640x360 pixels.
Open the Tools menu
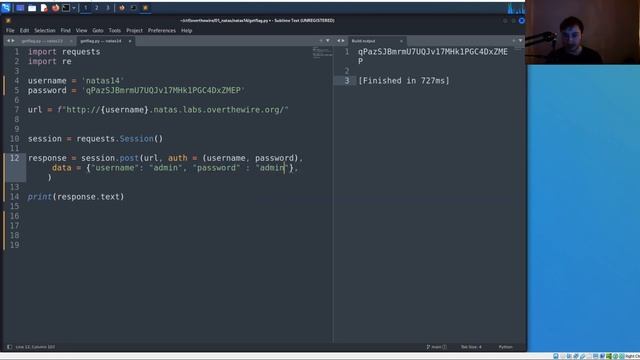[x=115, y=31]
